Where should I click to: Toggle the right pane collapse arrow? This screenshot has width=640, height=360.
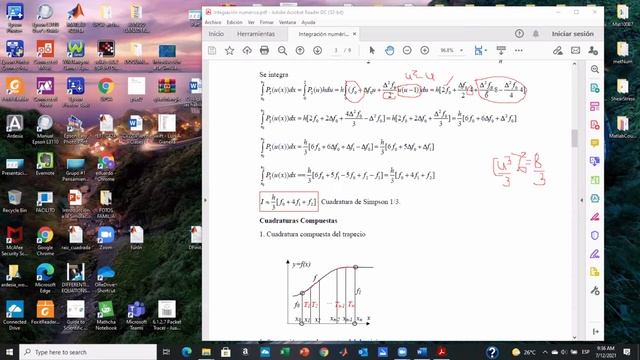582,200
